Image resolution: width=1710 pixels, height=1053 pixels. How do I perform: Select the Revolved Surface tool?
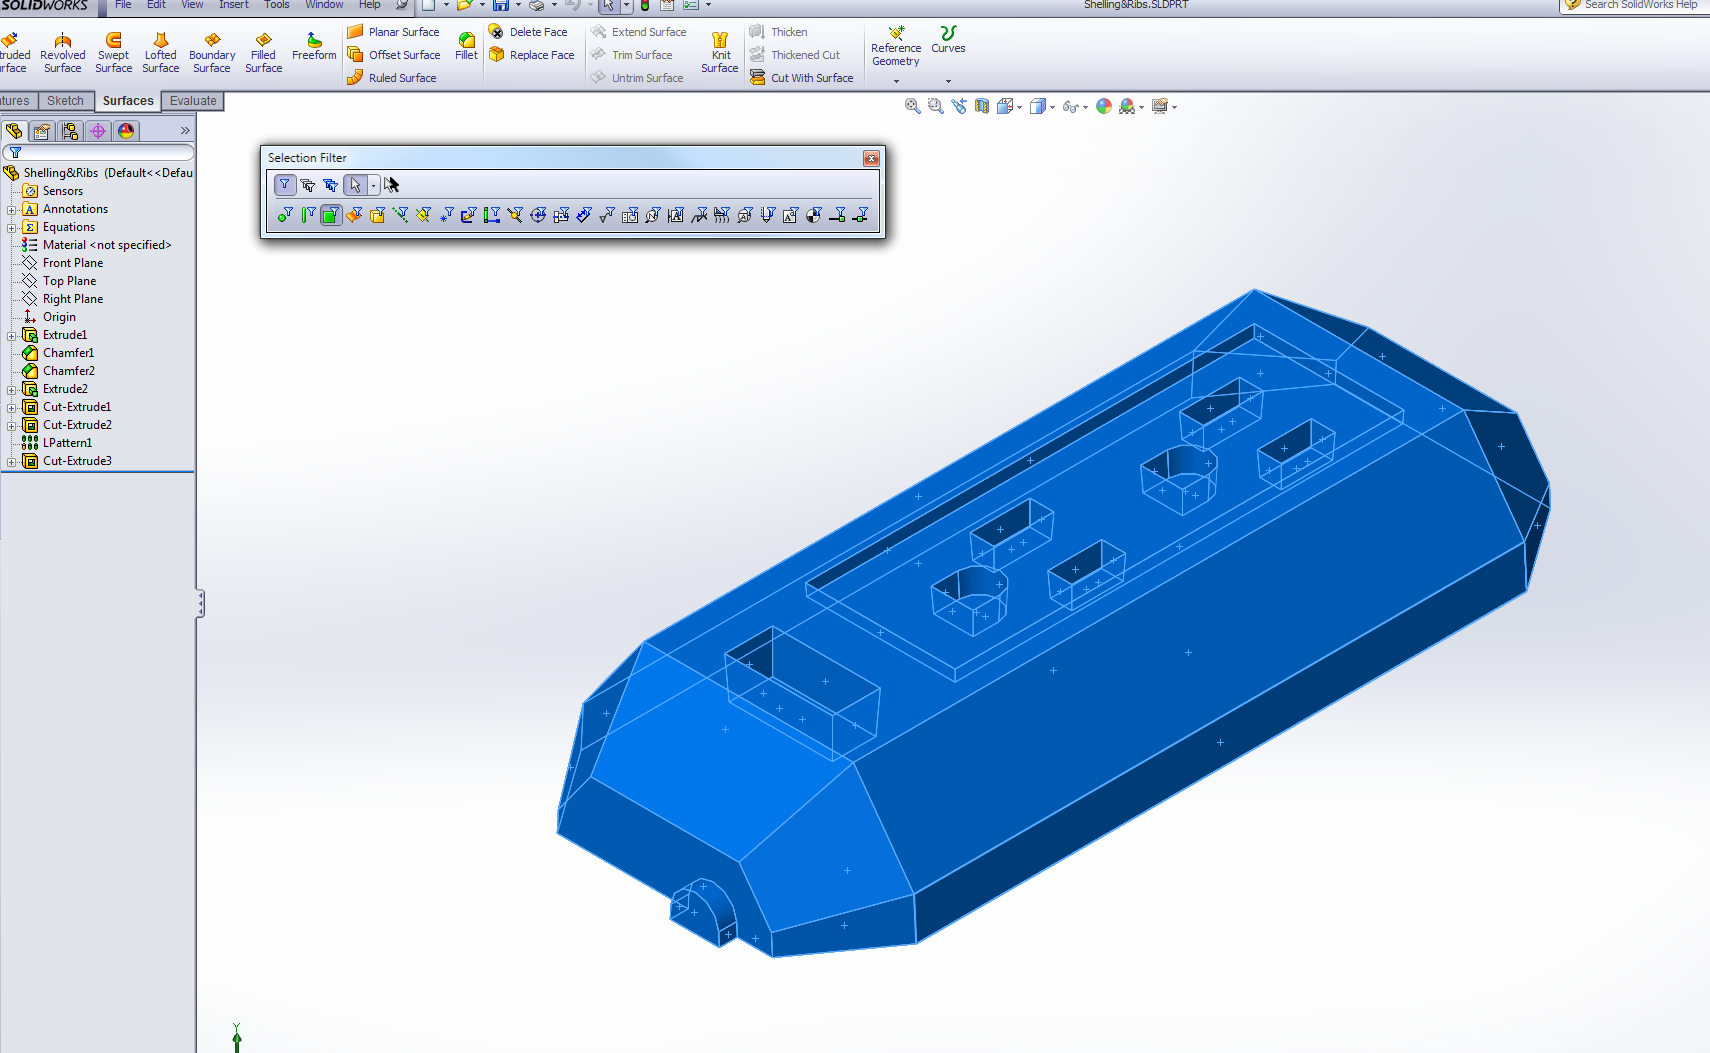click(62, 53)
